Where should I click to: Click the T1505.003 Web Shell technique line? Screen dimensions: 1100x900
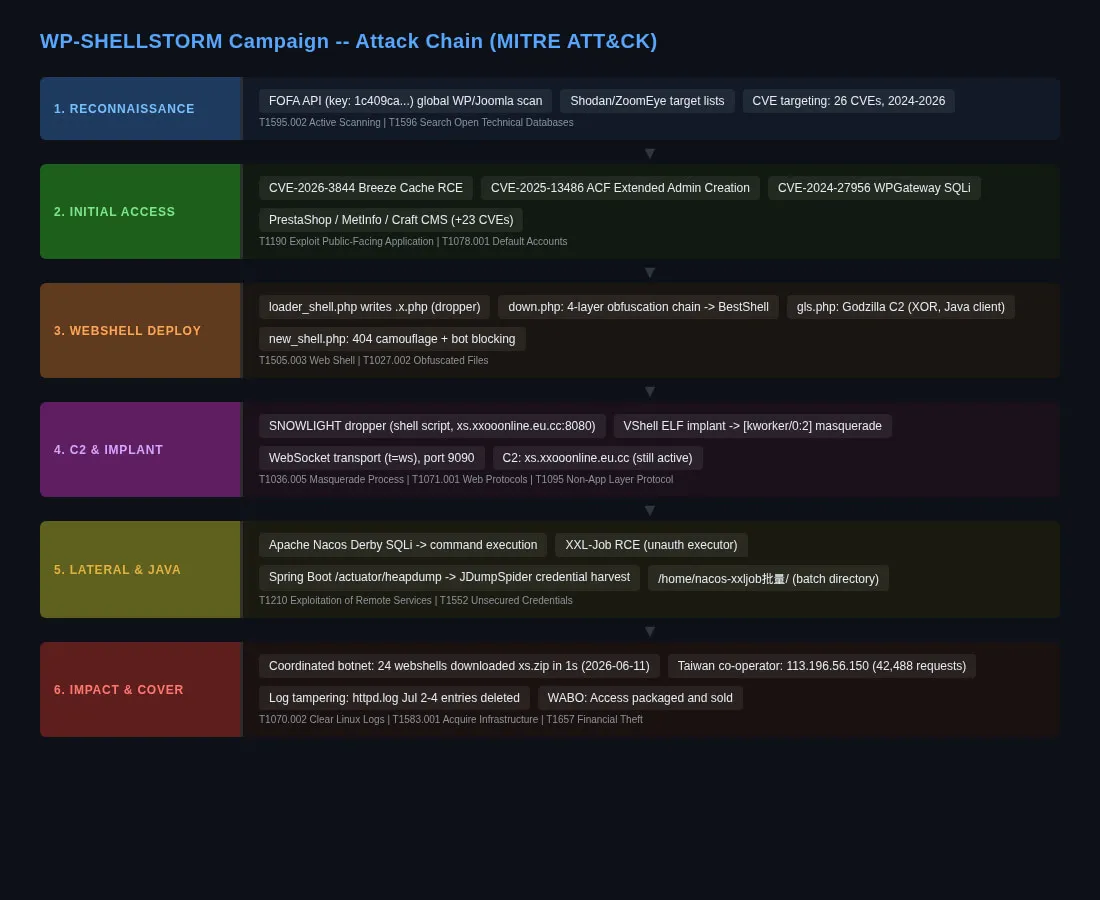[373, 361]
